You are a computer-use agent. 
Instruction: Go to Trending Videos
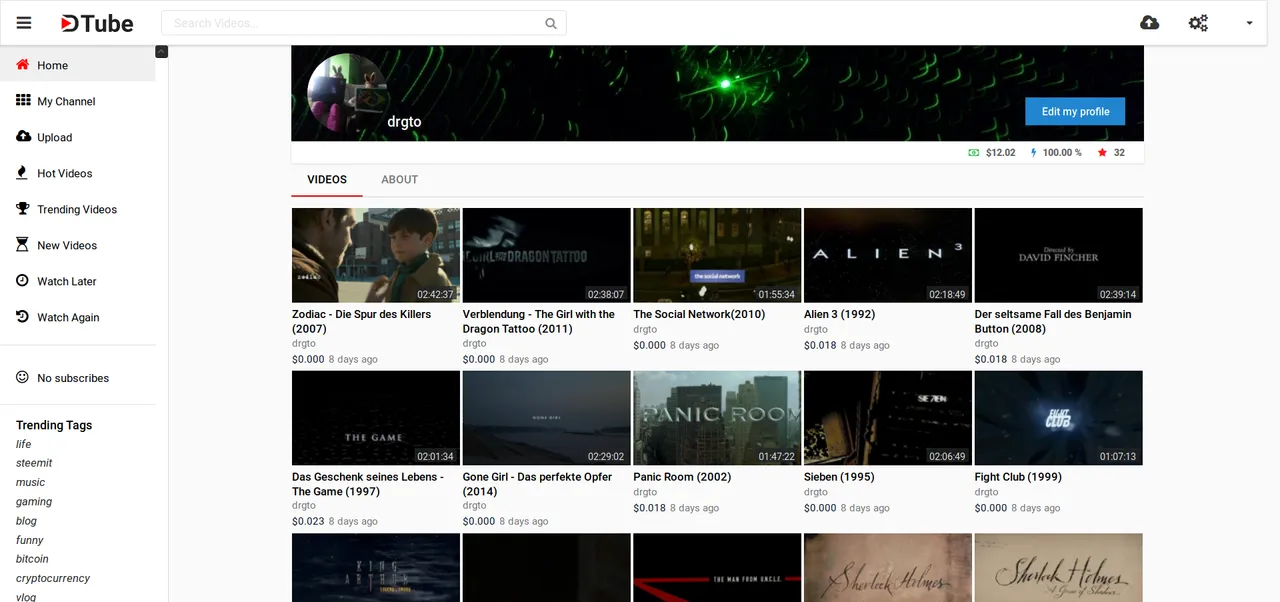coord(77,209)
